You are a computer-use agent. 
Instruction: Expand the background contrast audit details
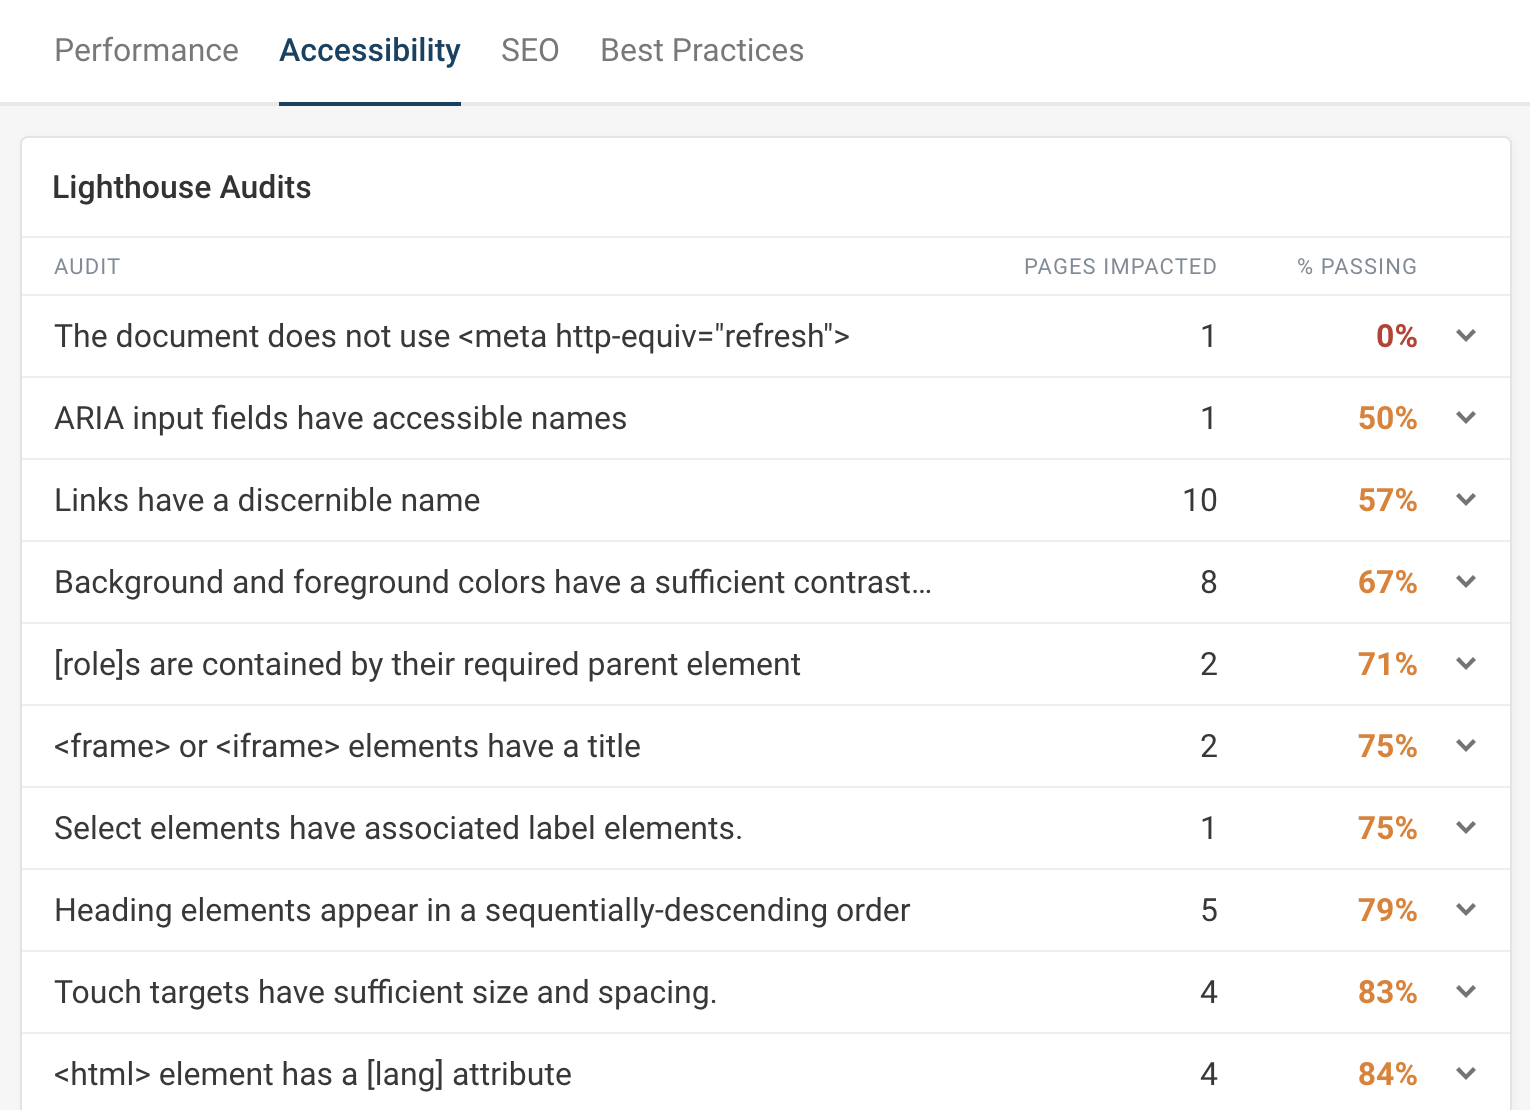pyautogui.click(x=1465, y=582)
